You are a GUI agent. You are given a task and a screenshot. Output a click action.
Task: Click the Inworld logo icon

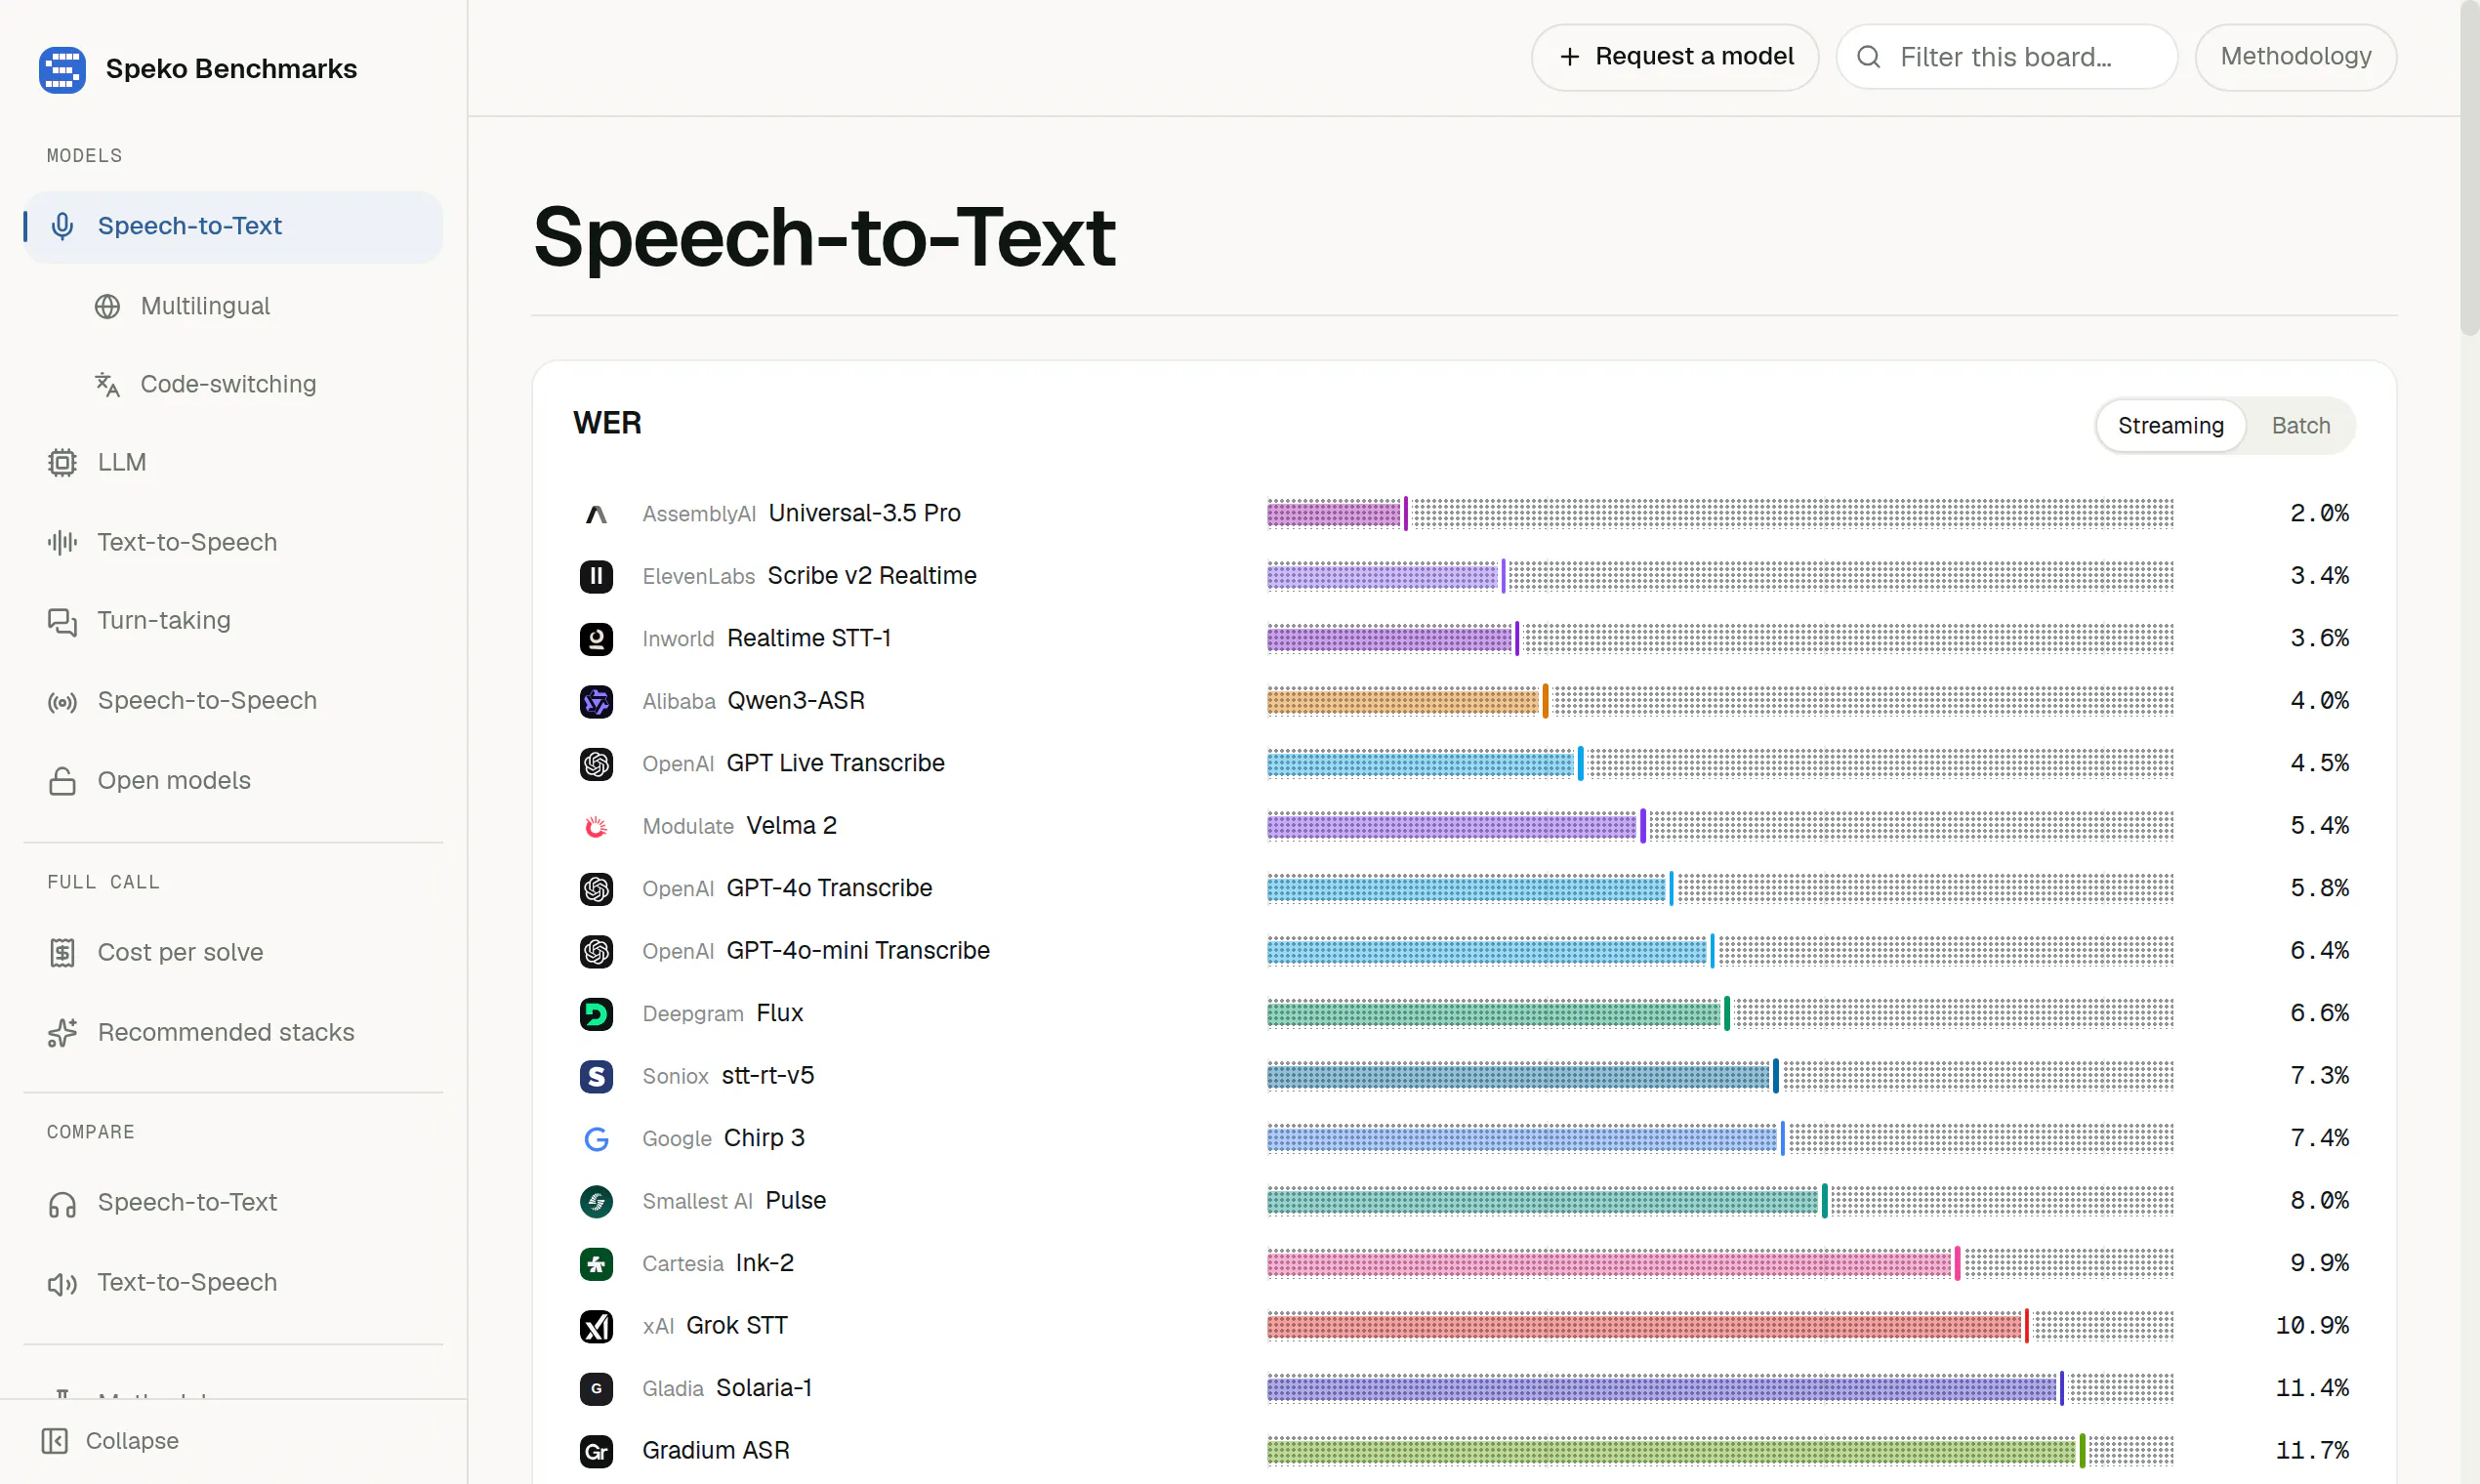click(x=596, y=639)
